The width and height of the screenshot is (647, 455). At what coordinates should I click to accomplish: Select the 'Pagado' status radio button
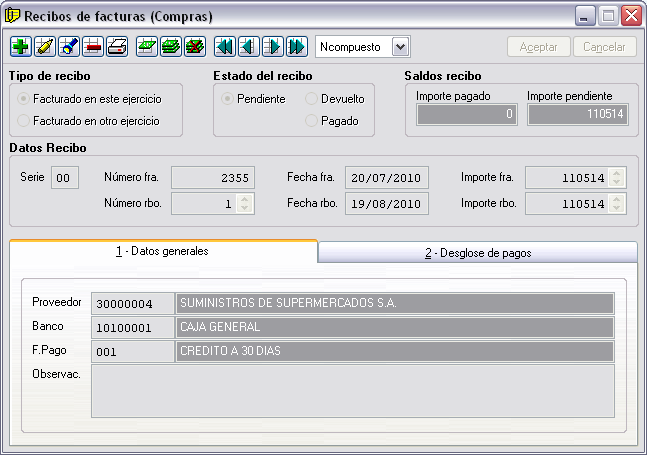click(311, 121)
